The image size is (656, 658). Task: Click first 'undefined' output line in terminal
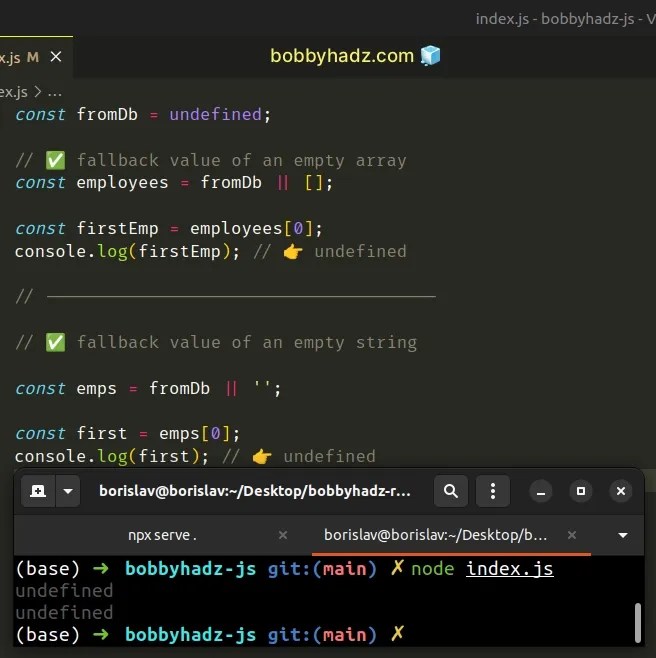tap(64, 591)
